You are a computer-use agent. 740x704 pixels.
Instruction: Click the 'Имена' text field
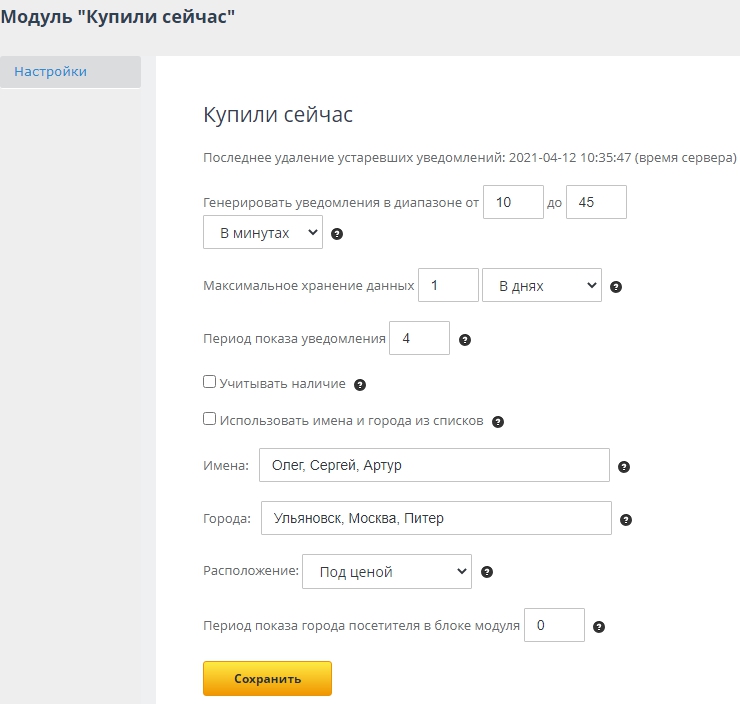coord(433,465)
